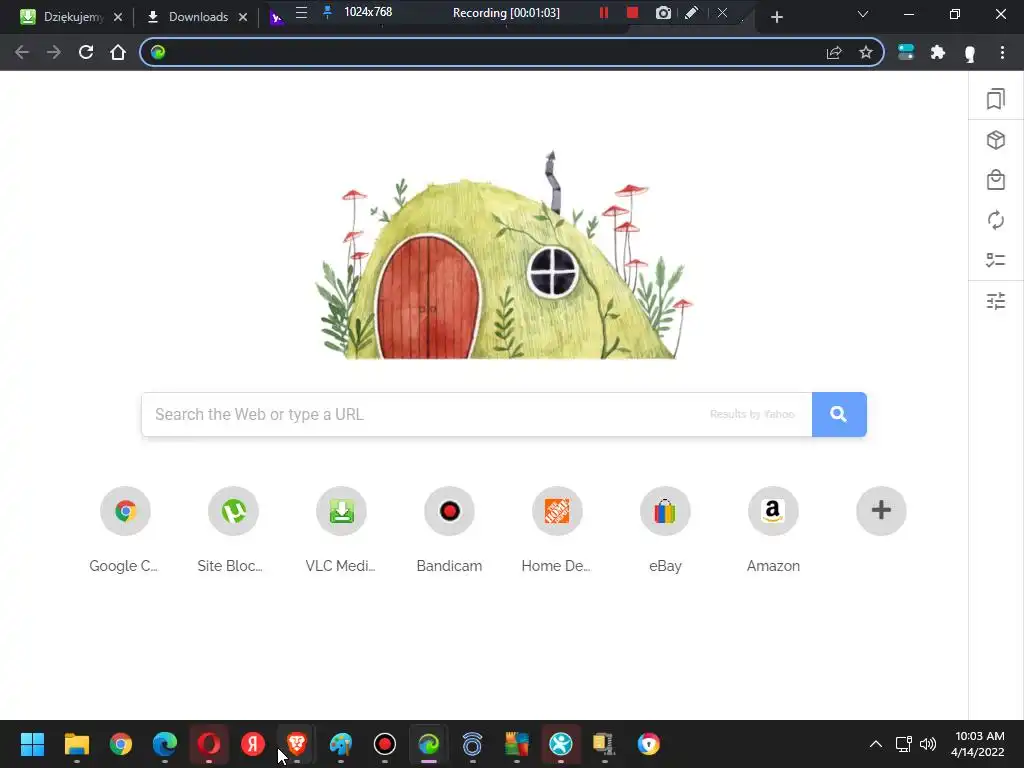
Task: Open the sliders settings sidebar icon
Action: coord(995,301)
